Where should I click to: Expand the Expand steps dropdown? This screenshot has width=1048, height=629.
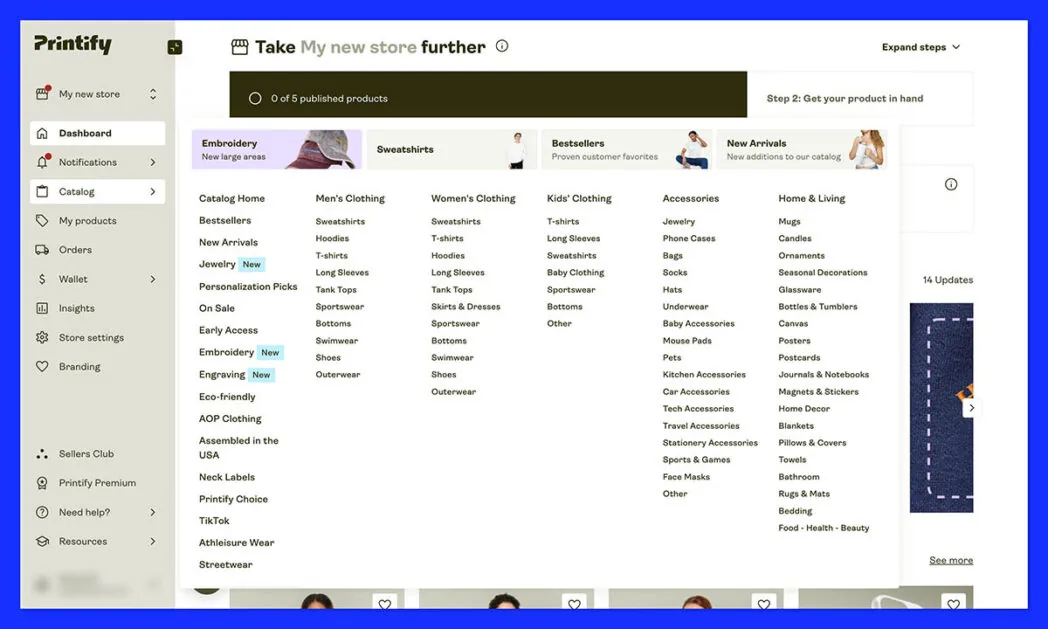tap(920, 47)
